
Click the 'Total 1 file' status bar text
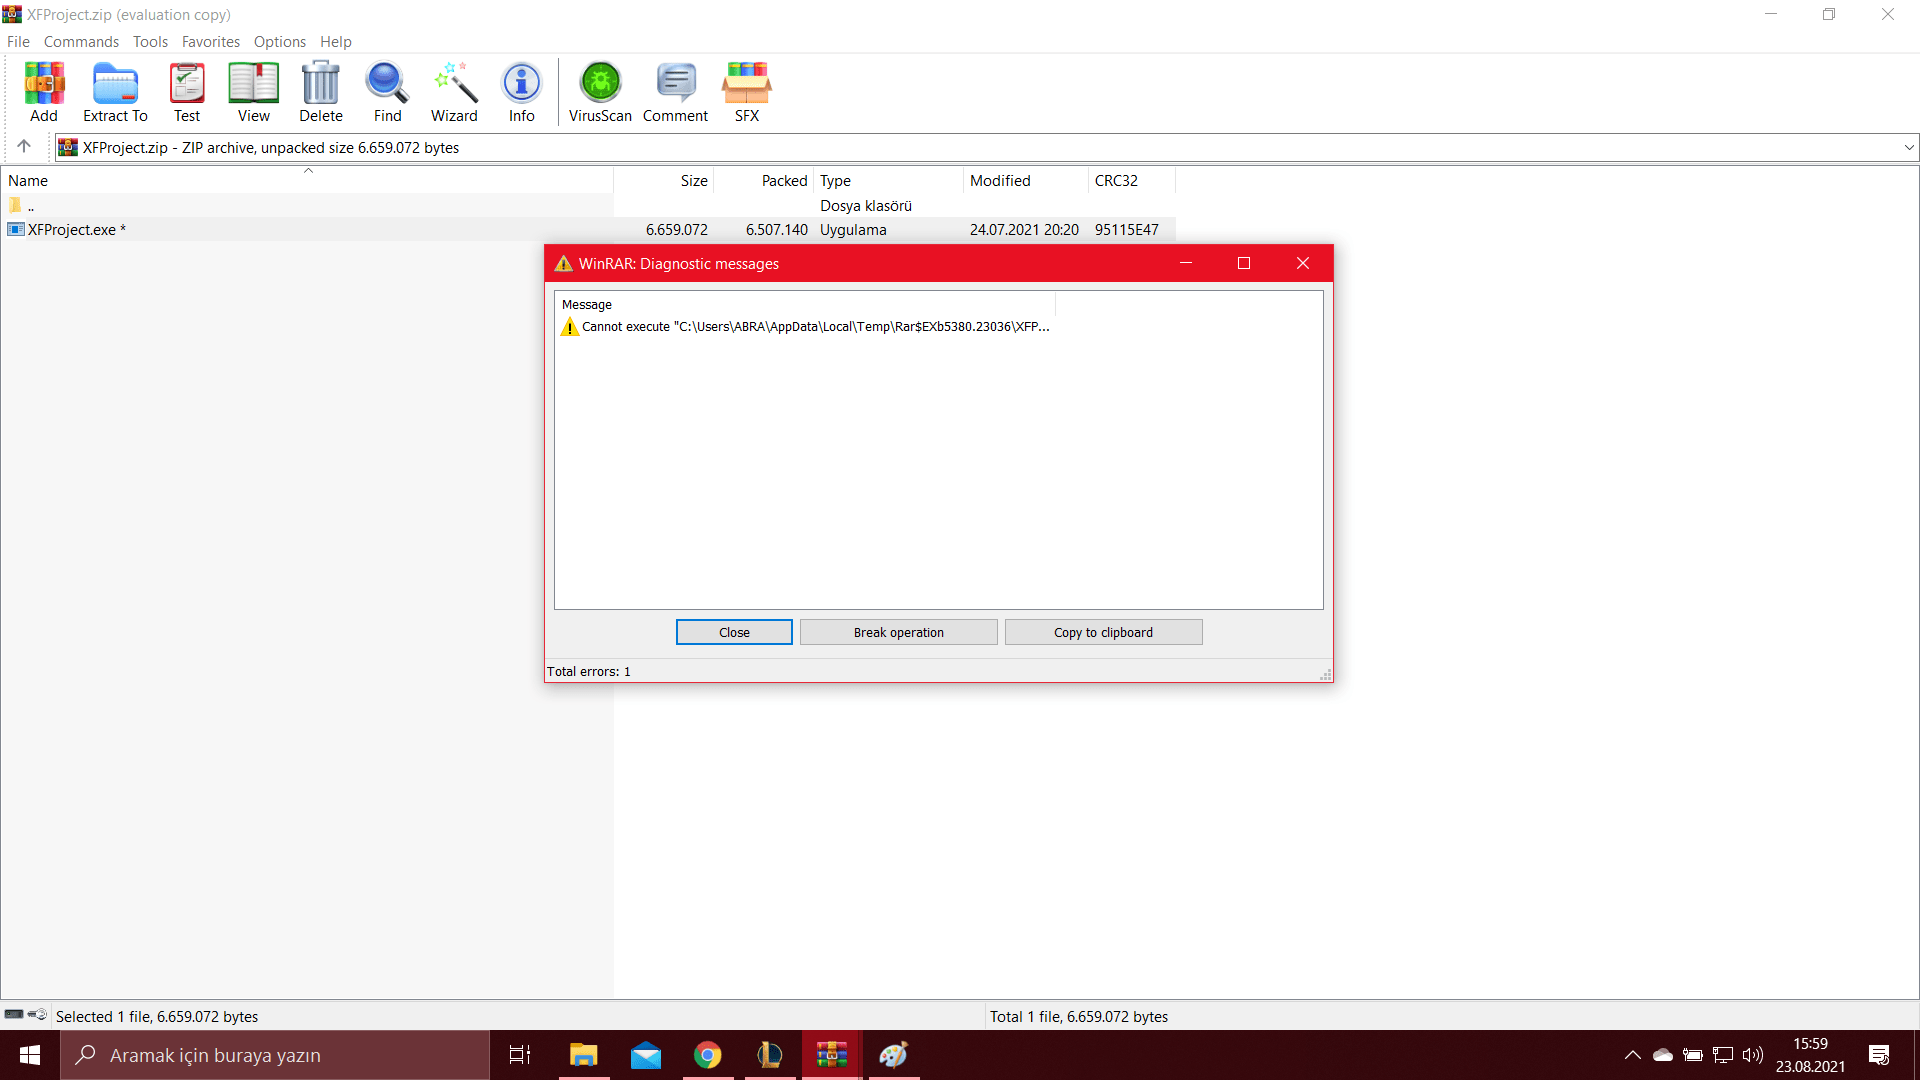pyautogui.click(x=1079, y=1016)
